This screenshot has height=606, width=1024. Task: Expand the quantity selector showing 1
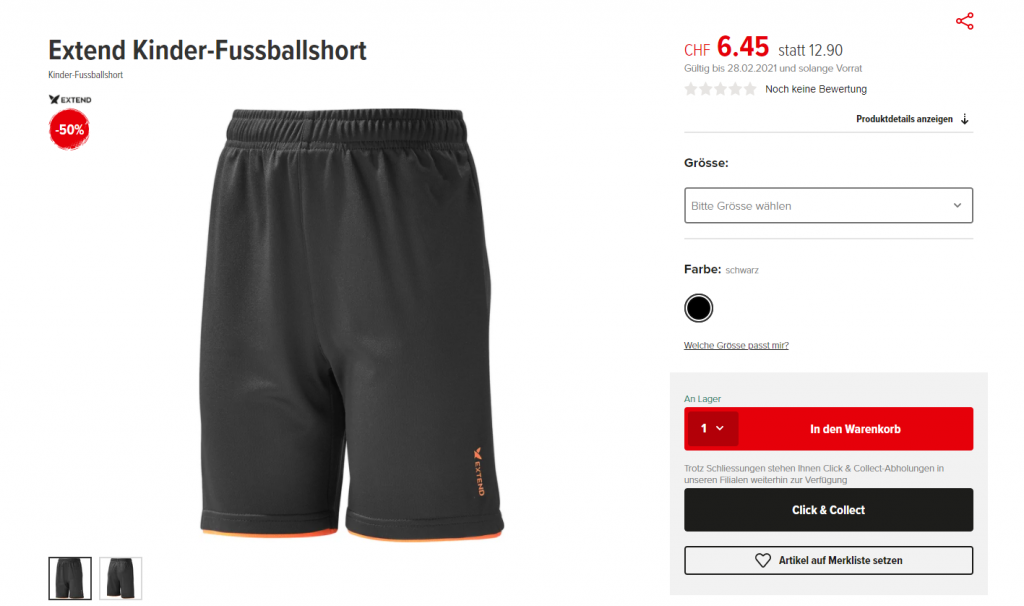(x=712, y=428)
